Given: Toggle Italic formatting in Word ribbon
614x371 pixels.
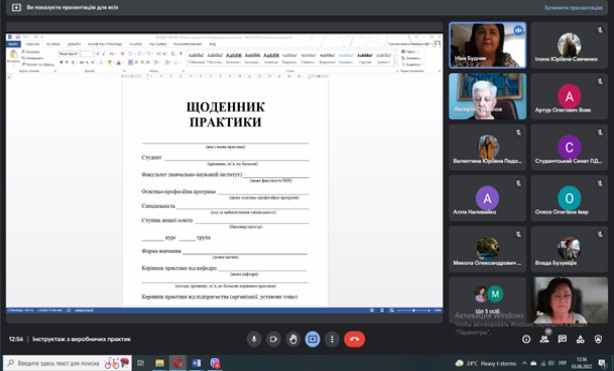Looking at the screenshot, I should [x=67, y=63].
